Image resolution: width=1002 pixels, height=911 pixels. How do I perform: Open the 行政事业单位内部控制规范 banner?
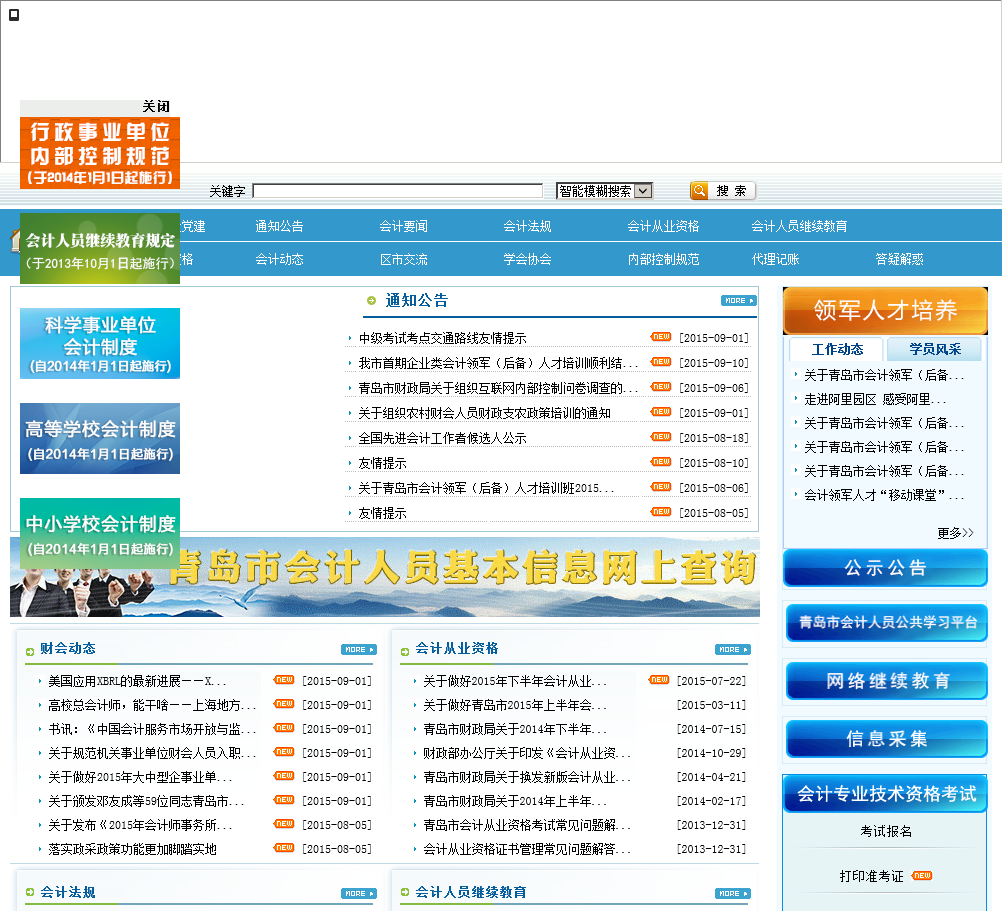(100, 153)
